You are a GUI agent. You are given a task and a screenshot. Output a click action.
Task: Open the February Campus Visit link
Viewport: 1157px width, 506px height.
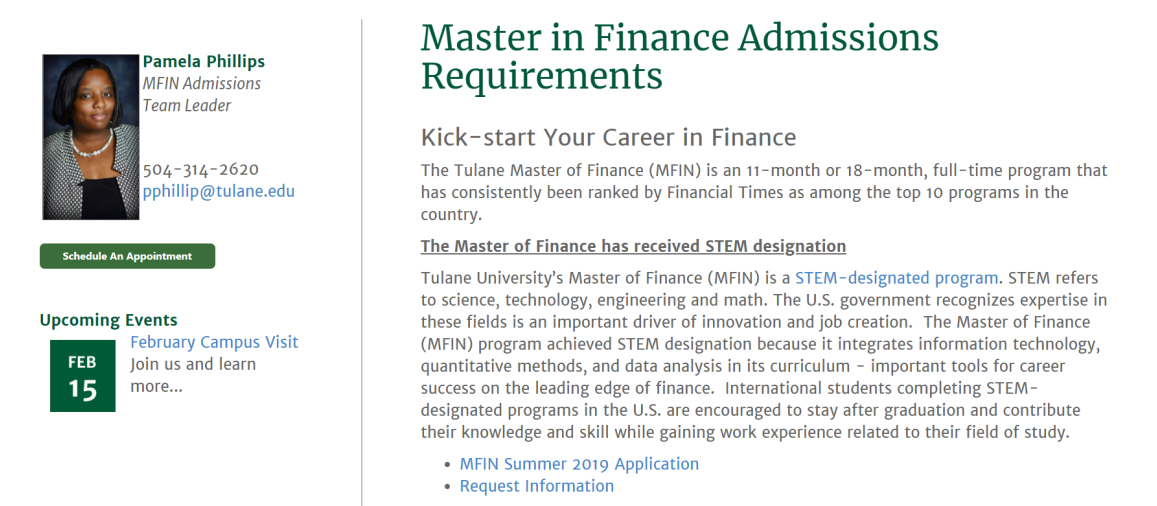(x=214, y=342)
